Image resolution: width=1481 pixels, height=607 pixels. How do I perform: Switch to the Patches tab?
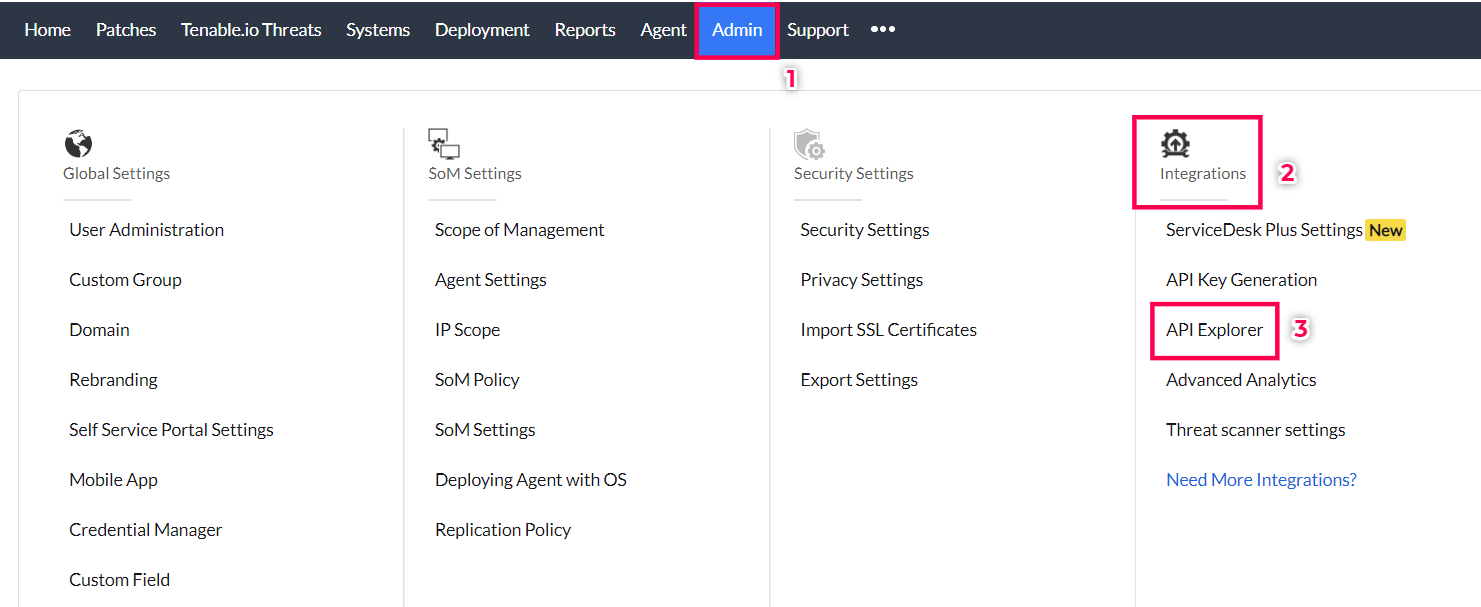pos(126,30)
